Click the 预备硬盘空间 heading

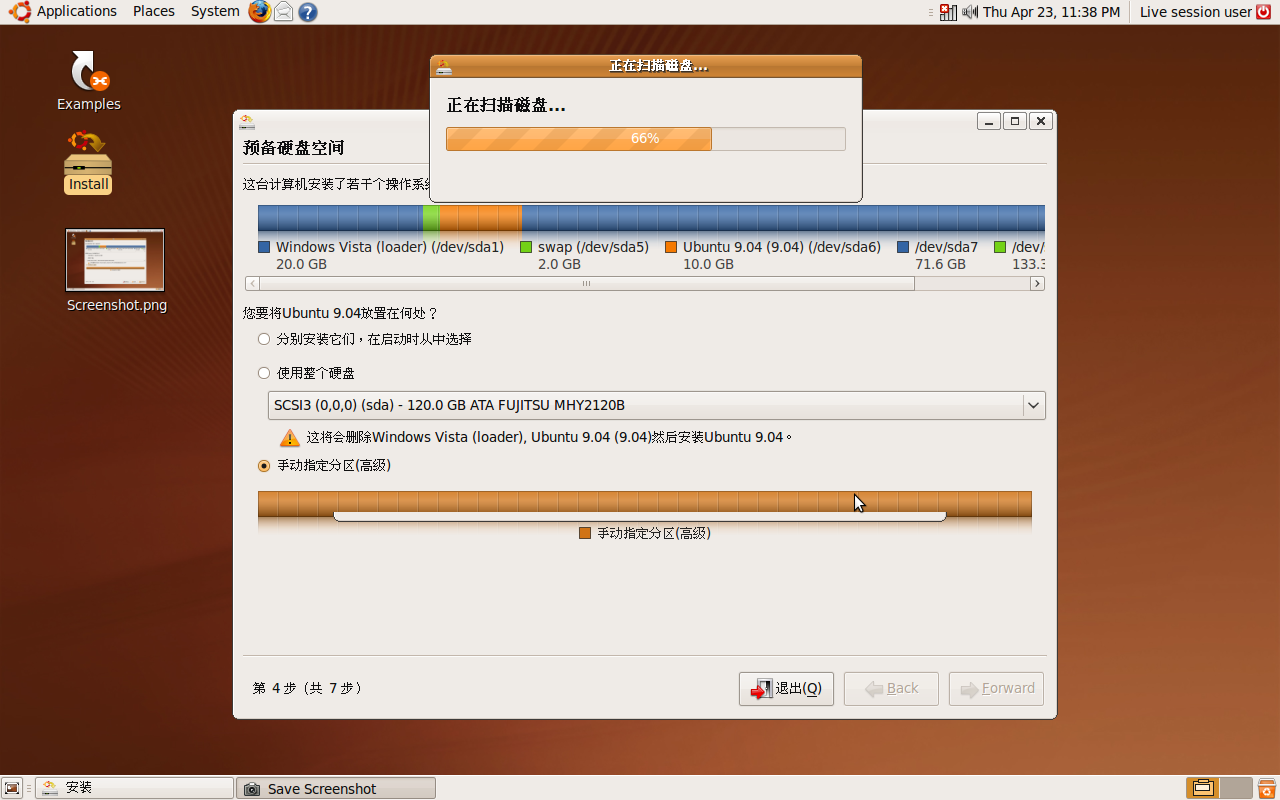point(294,148)
